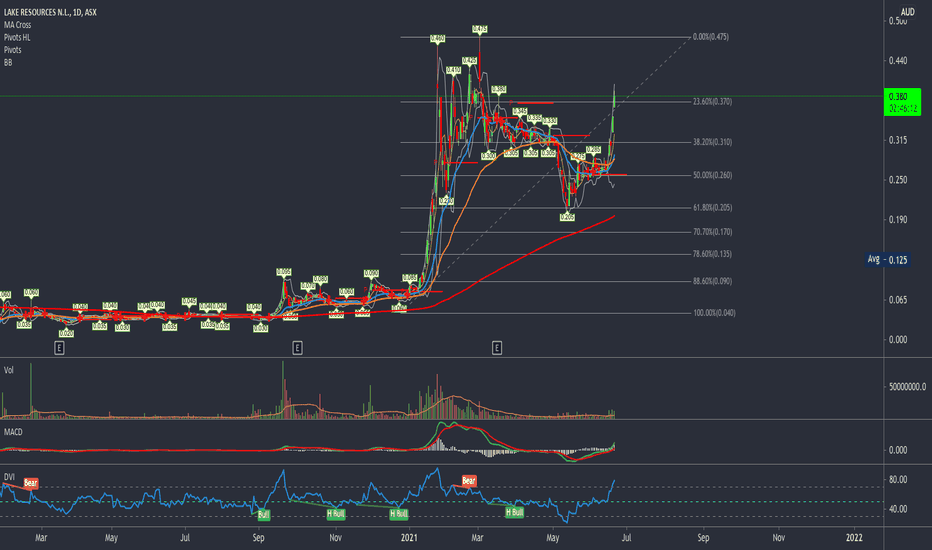The height and width of the screenshot is (550, 932).
Task: Click the Bear tag near March 2020 on DVI
Action: click(30, 483)
